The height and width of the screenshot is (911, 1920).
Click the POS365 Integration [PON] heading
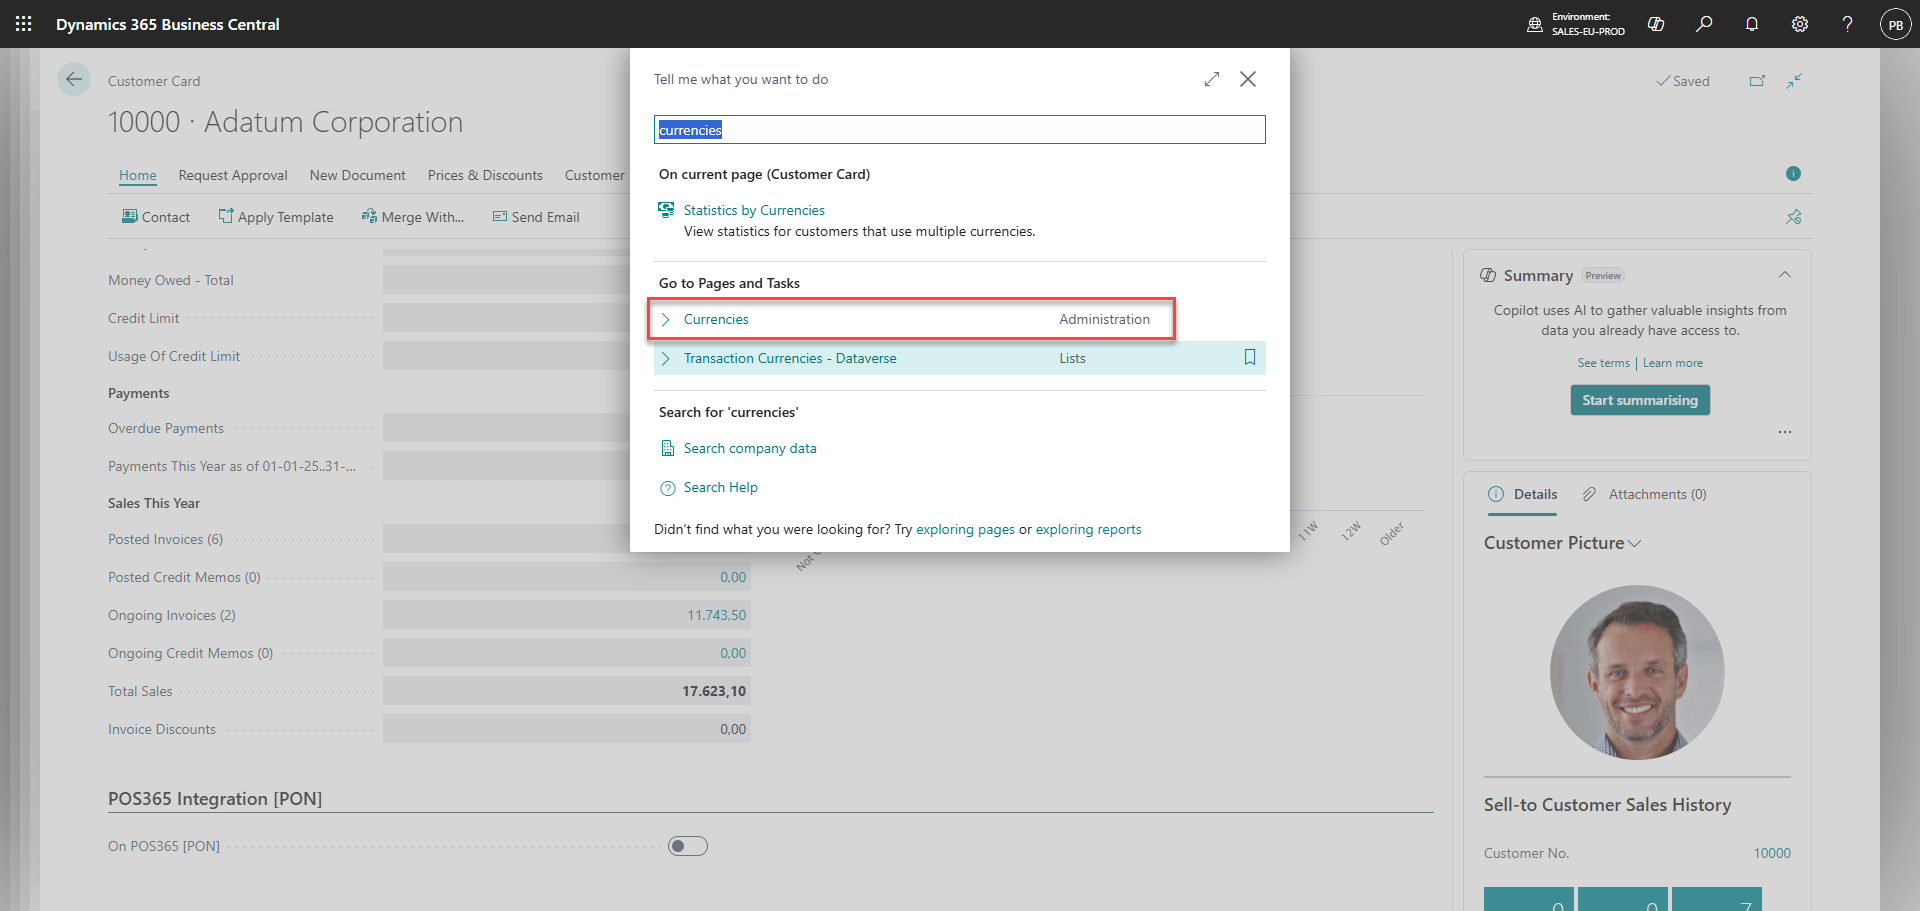215,799
